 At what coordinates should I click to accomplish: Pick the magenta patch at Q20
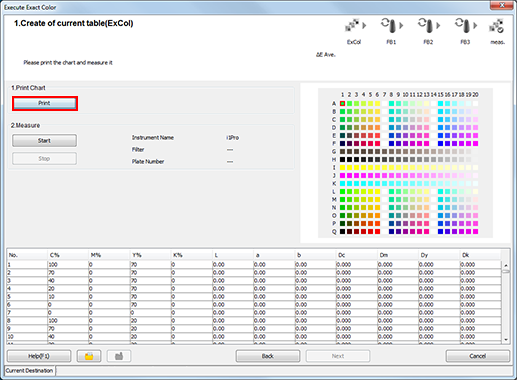tap(475, 231)
